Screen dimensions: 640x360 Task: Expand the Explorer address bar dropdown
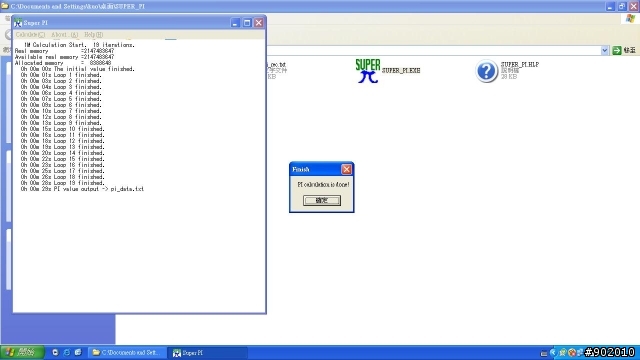click(x=604, y=50)
